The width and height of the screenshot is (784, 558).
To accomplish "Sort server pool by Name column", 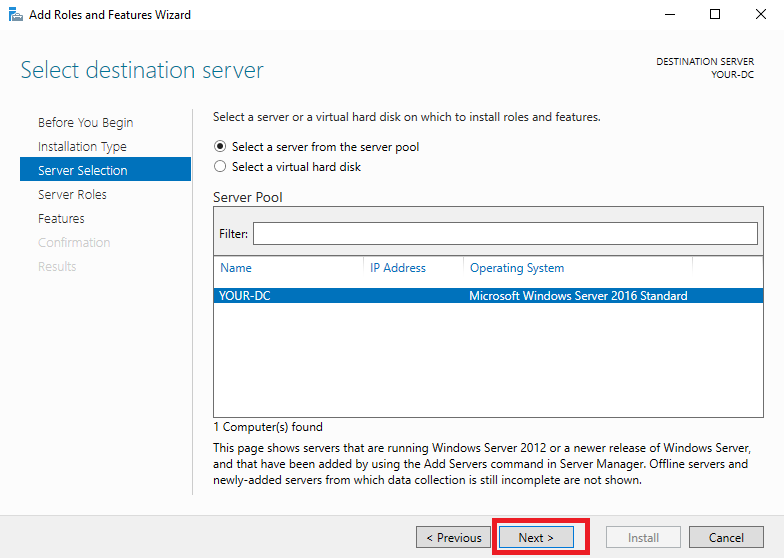I will (288, 268).
